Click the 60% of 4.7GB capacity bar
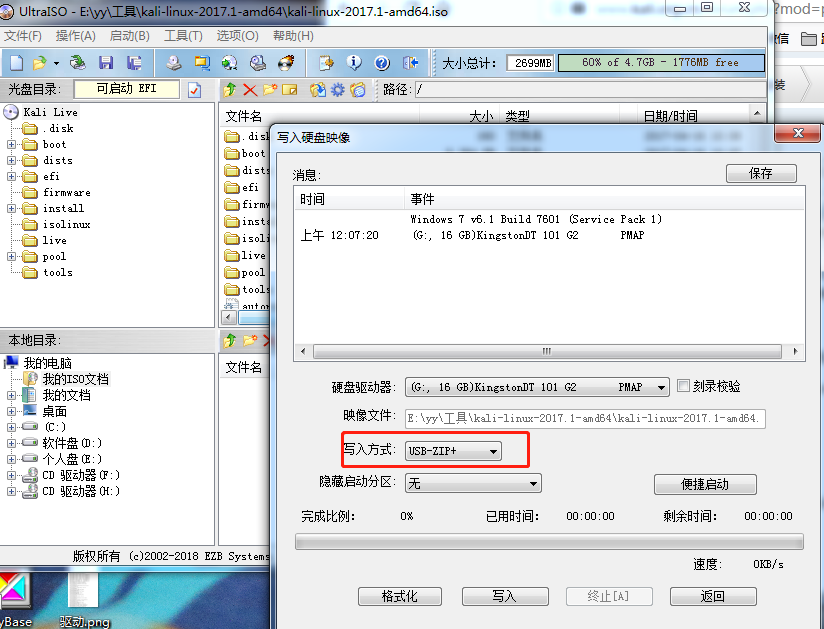Image resolution: width=824 pixels, height=629 pixels. pos(661,63)
